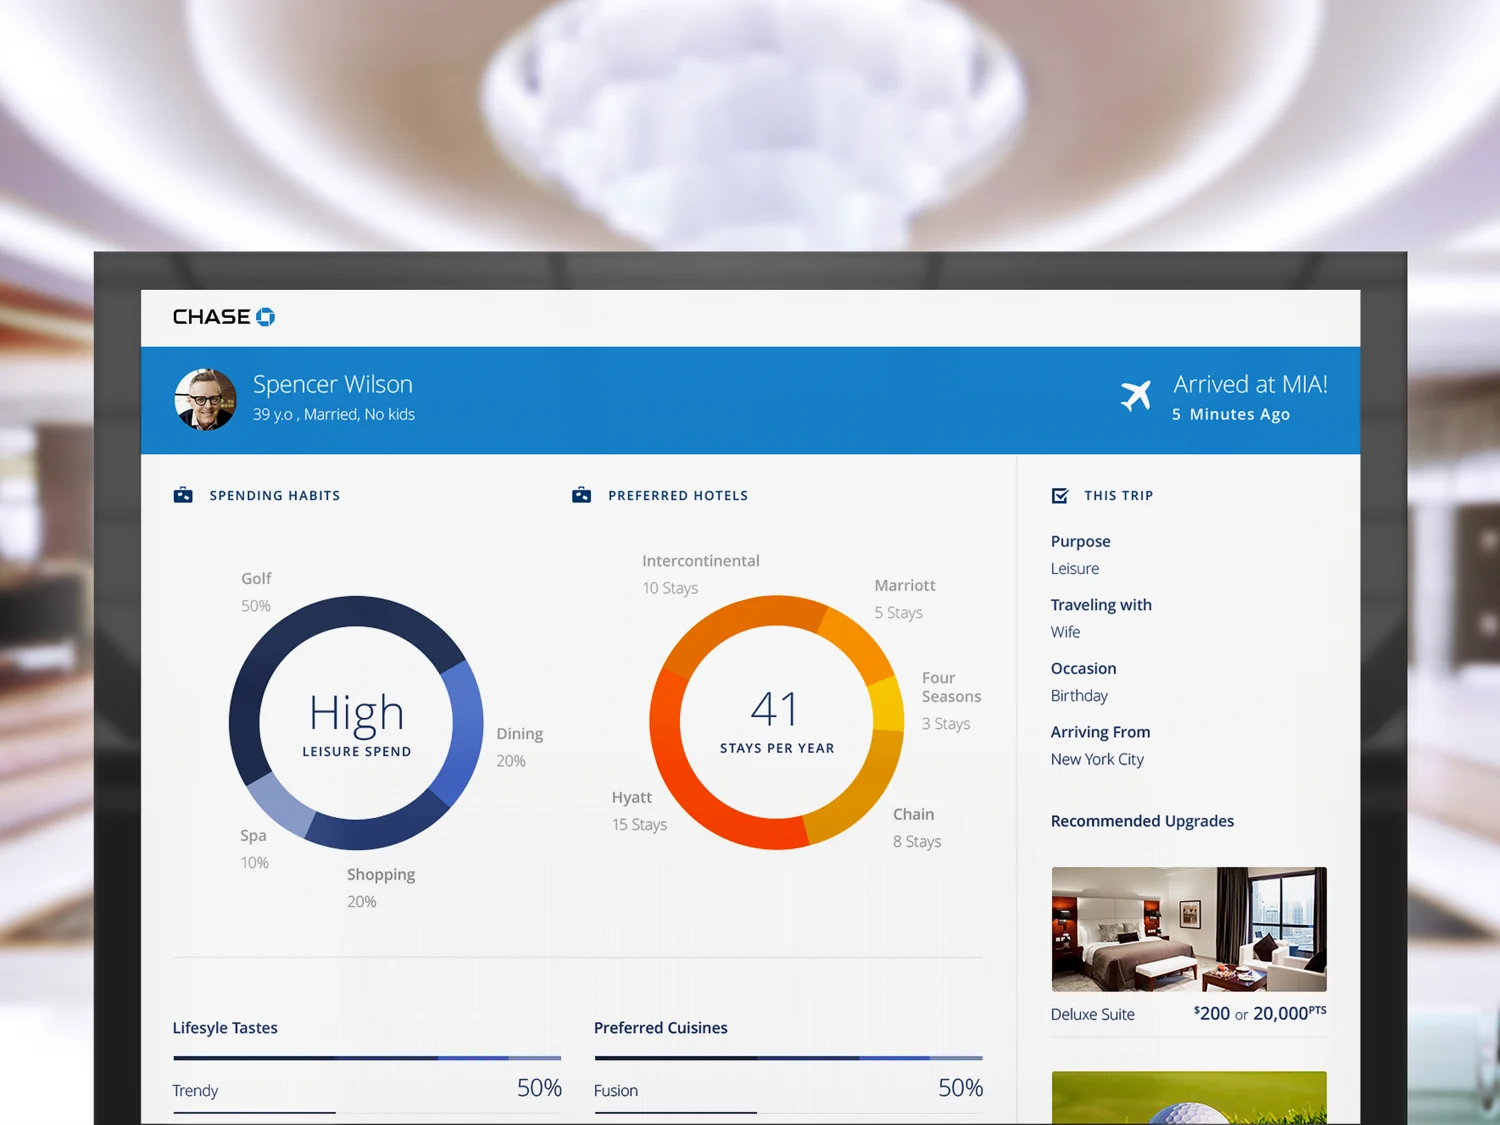Click the Golf 50% value

click(256, 606)
